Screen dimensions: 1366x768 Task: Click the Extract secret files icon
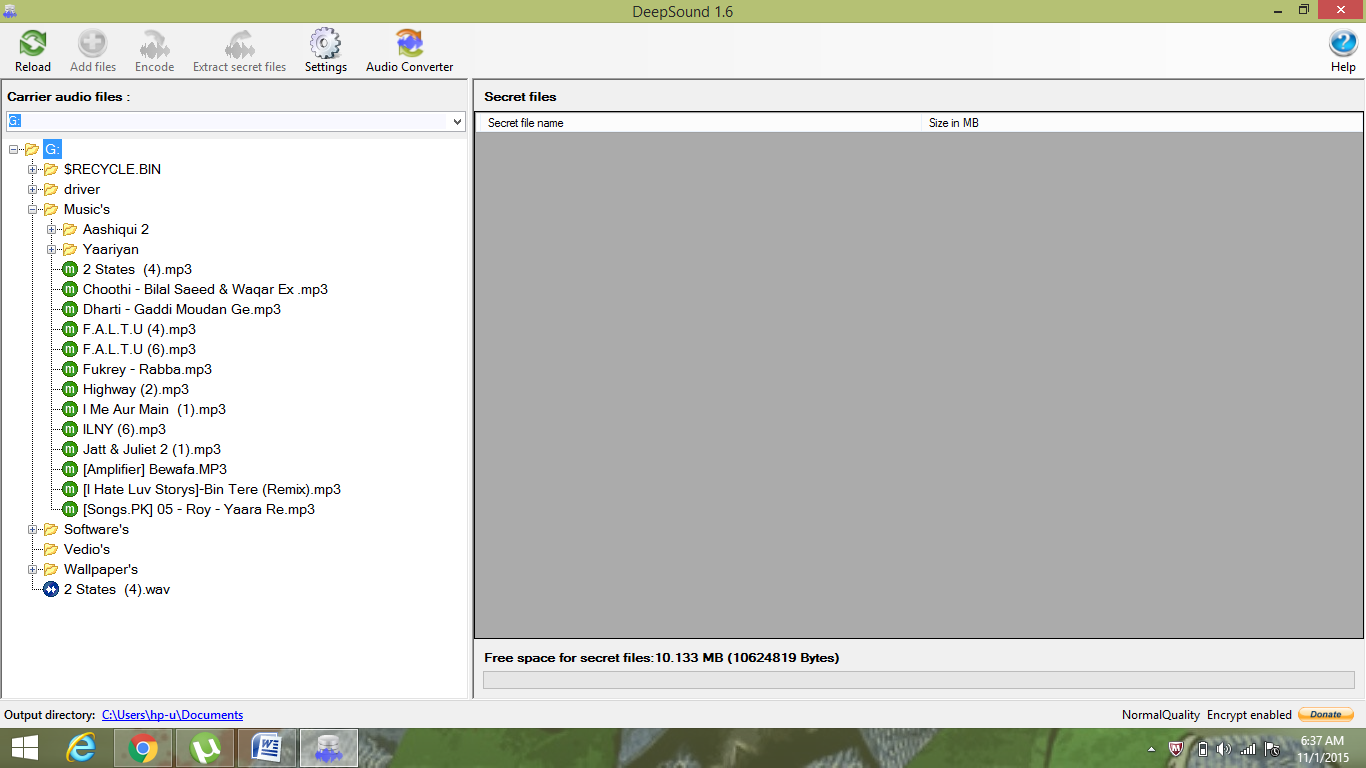(239, 44)
